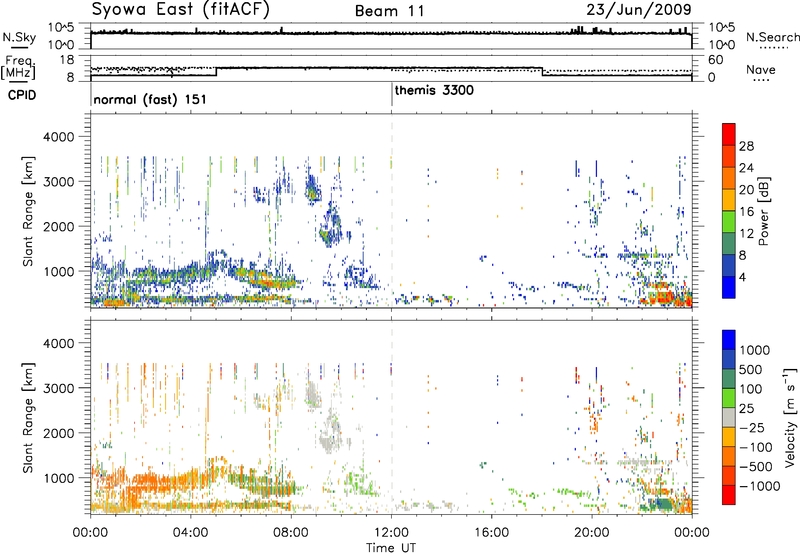This screenshot has height=554, width=800.
Task: Click Power colorbar segment between 24 and 28
Action: pos(729,156)
